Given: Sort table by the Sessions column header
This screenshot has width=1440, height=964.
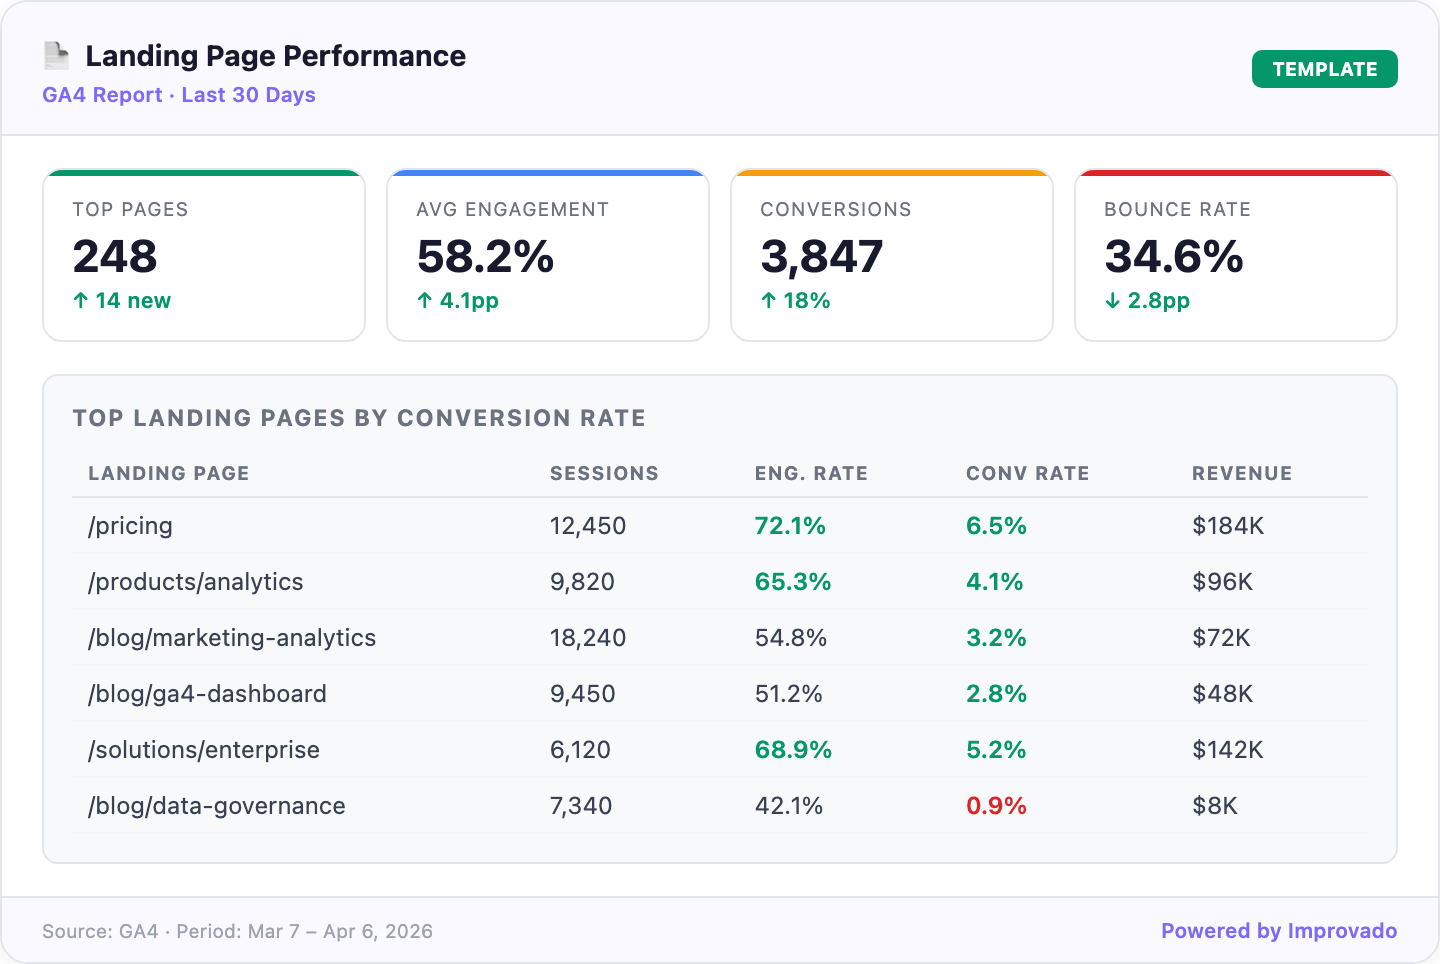Looking at the screenshot, I should (604, 473).
